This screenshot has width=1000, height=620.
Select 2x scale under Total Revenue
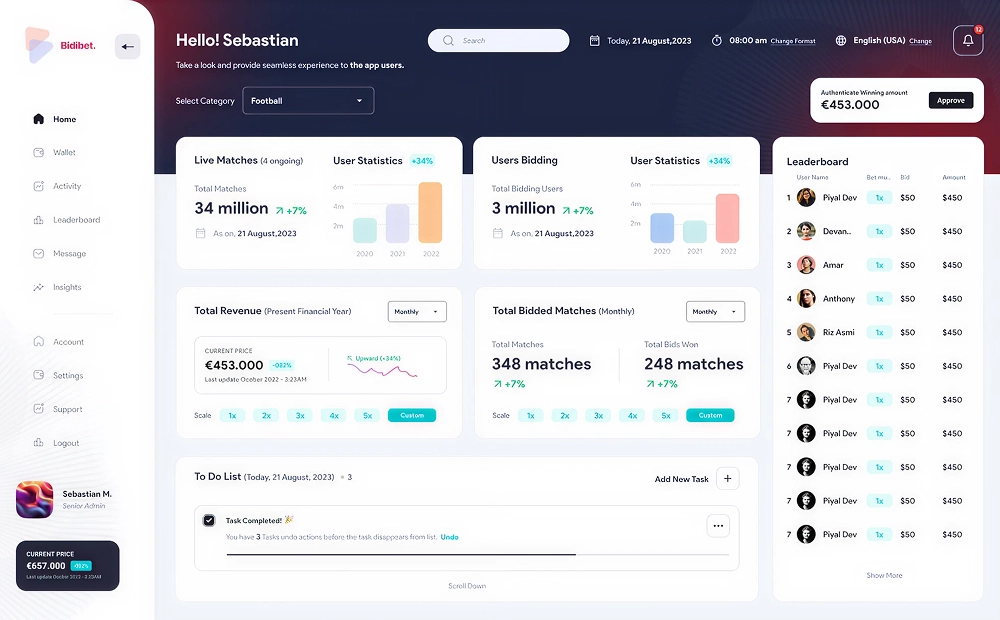point(266,415)
